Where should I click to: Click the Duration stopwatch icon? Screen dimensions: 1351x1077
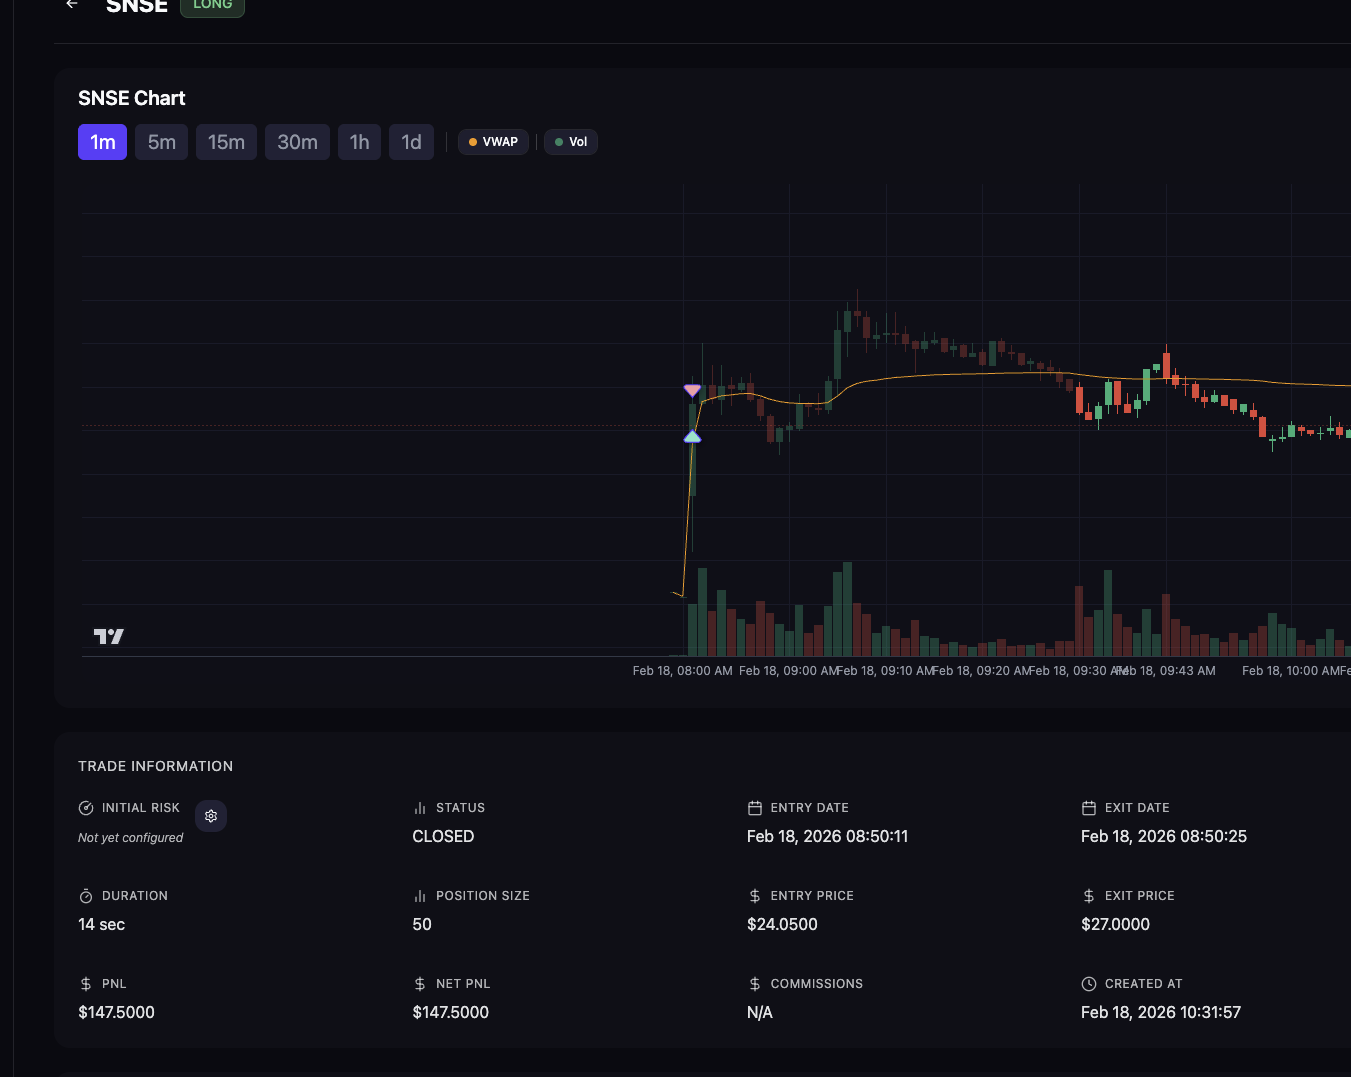(86, 896)
